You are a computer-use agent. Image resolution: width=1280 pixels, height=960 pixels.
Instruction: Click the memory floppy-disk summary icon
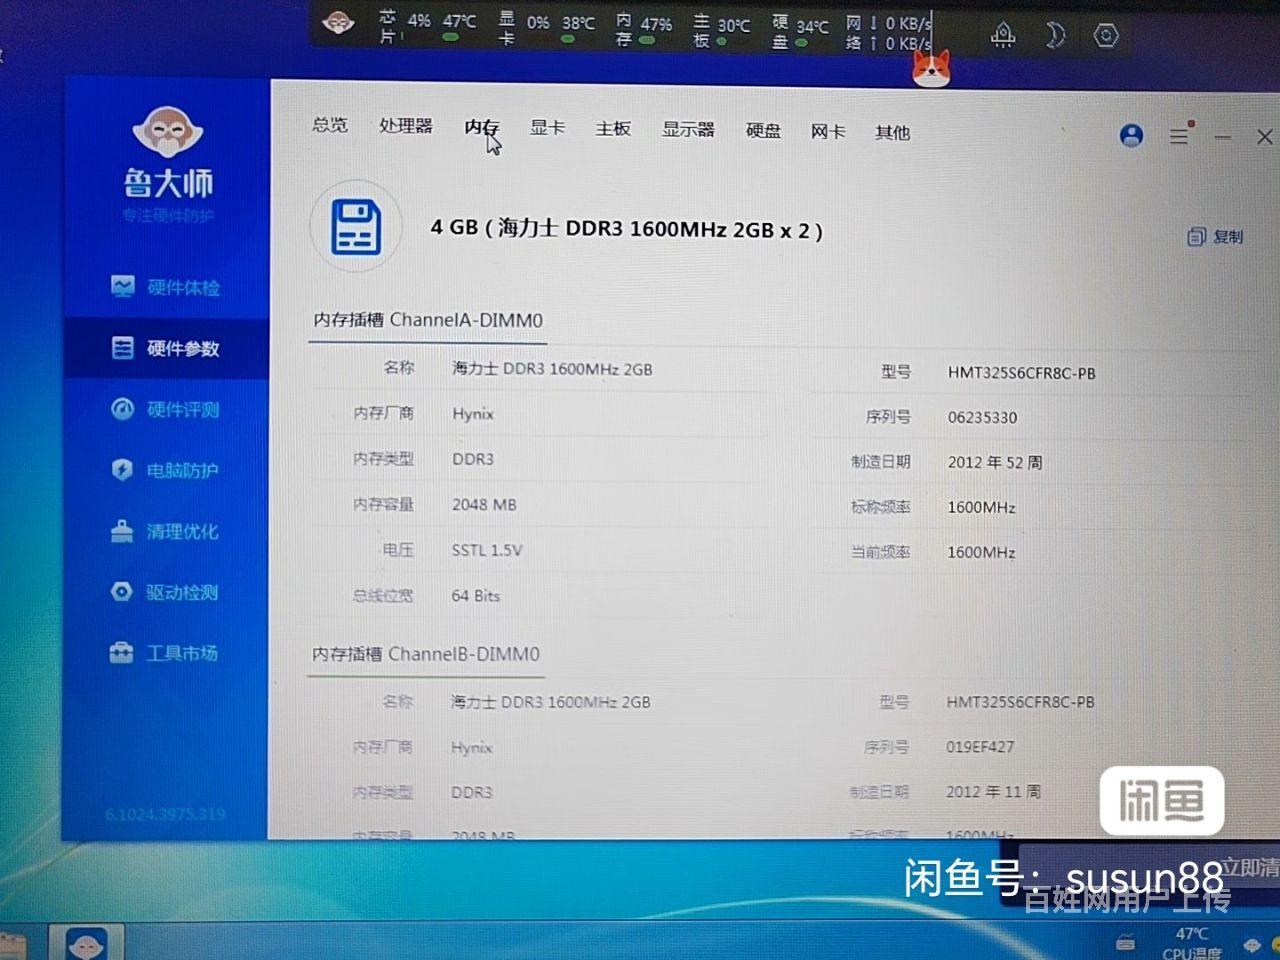pos(356,227)
